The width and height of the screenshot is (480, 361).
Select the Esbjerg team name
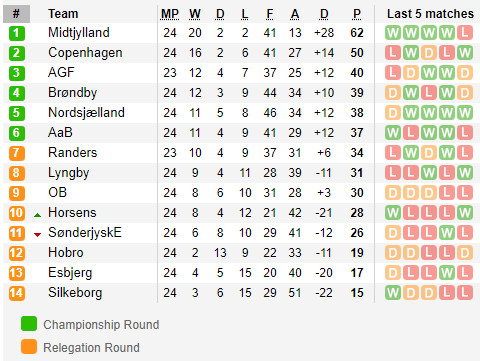coord(70,273)
